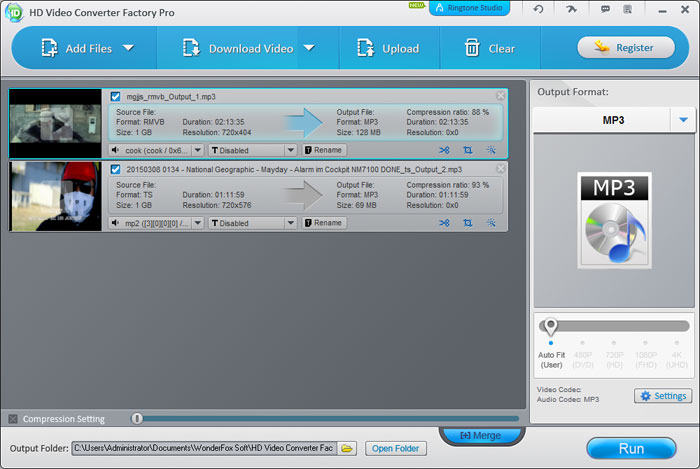Screen dimensions: 700x469
Task: Uncheck mgjs_rmvb_Output_1.mp3 file checkbox
Action: tap(115, 96)
